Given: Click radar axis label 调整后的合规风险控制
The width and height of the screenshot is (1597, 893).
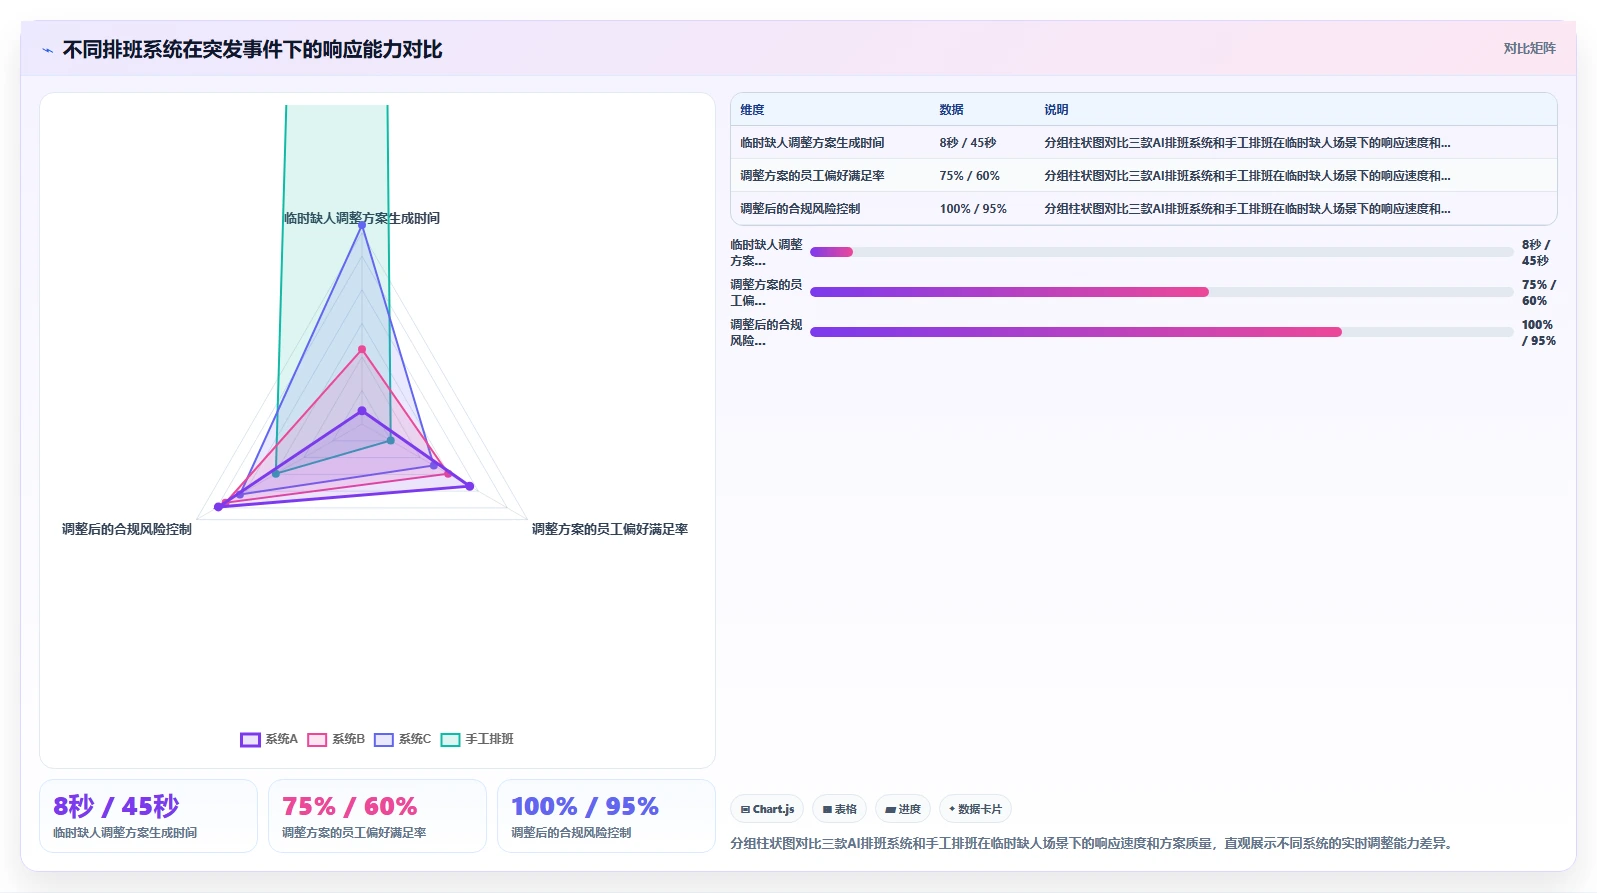Looking at the screenshot, I should tap(127, 529).
